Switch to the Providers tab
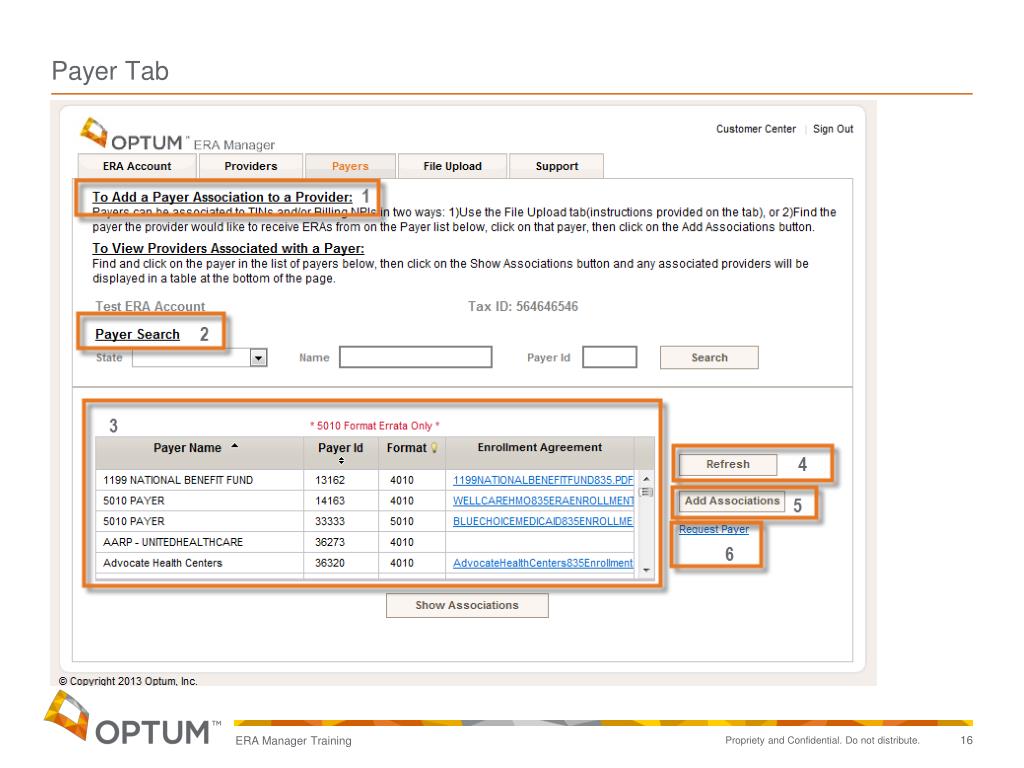Image resolution: width=1024 pixels, height=768 pixels. point(251,166)
